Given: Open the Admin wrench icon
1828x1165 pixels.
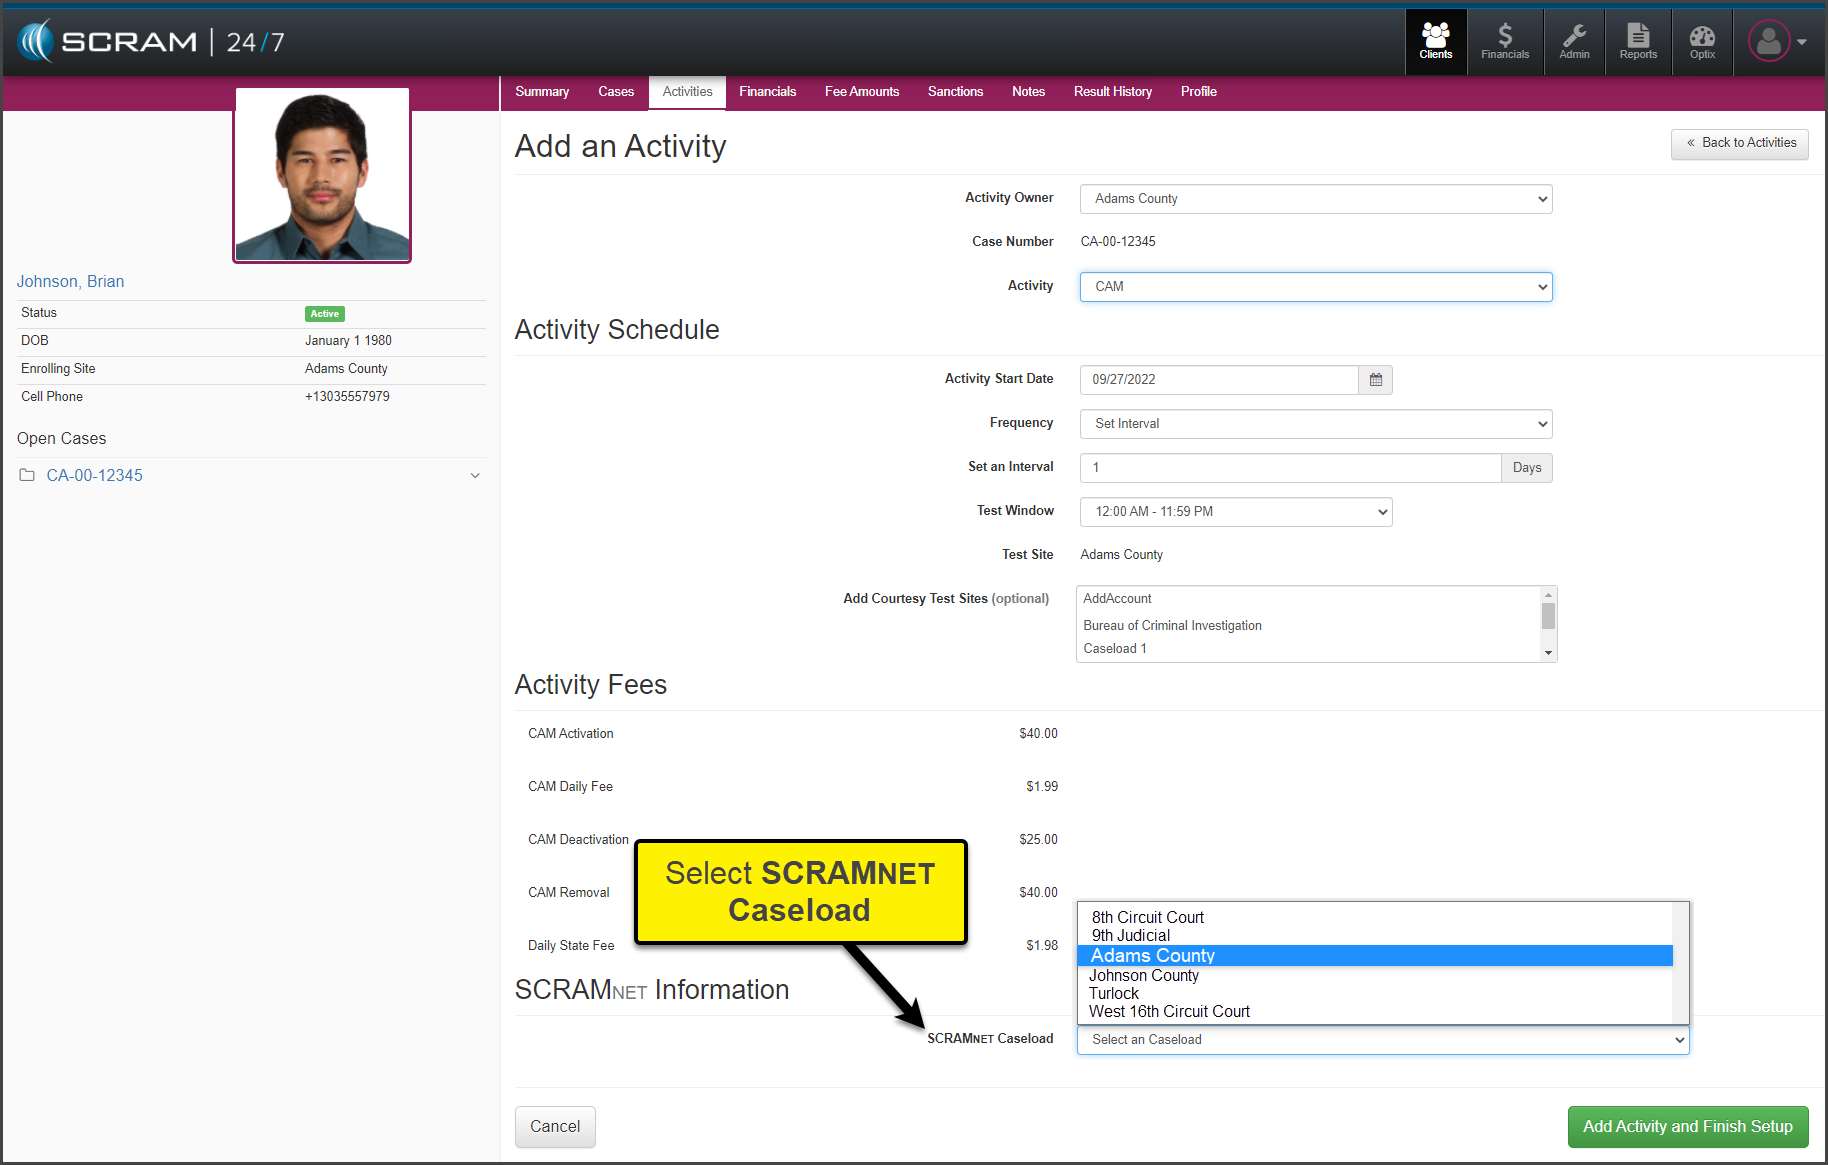Looking at the screenshot, I should click(1574, 42).
